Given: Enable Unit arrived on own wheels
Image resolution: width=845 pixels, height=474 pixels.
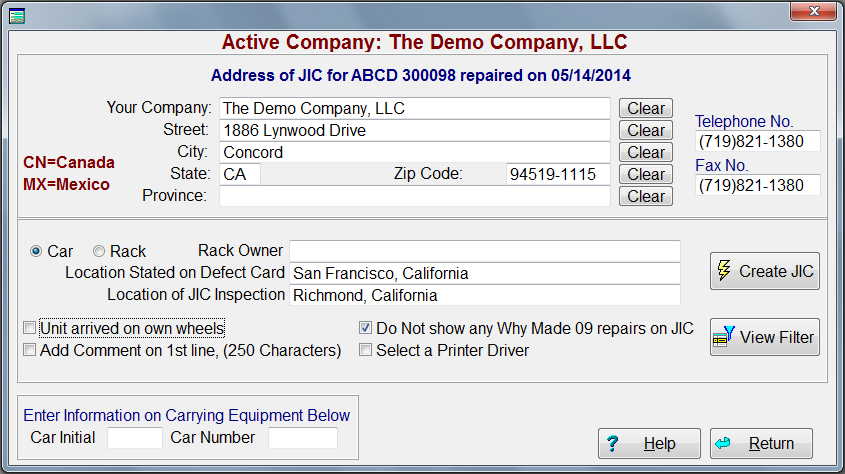Looking at the screenshot, I should 30,328.
